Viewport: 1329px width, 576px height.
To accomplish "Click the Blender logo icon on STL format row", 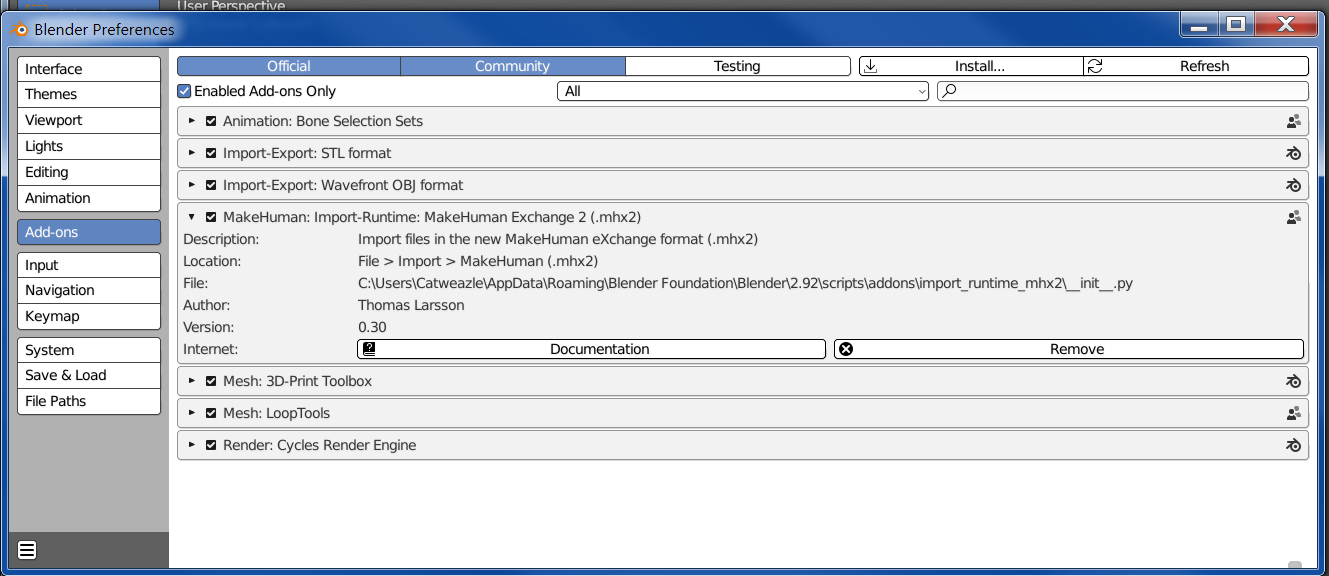I will point(1293,153).
